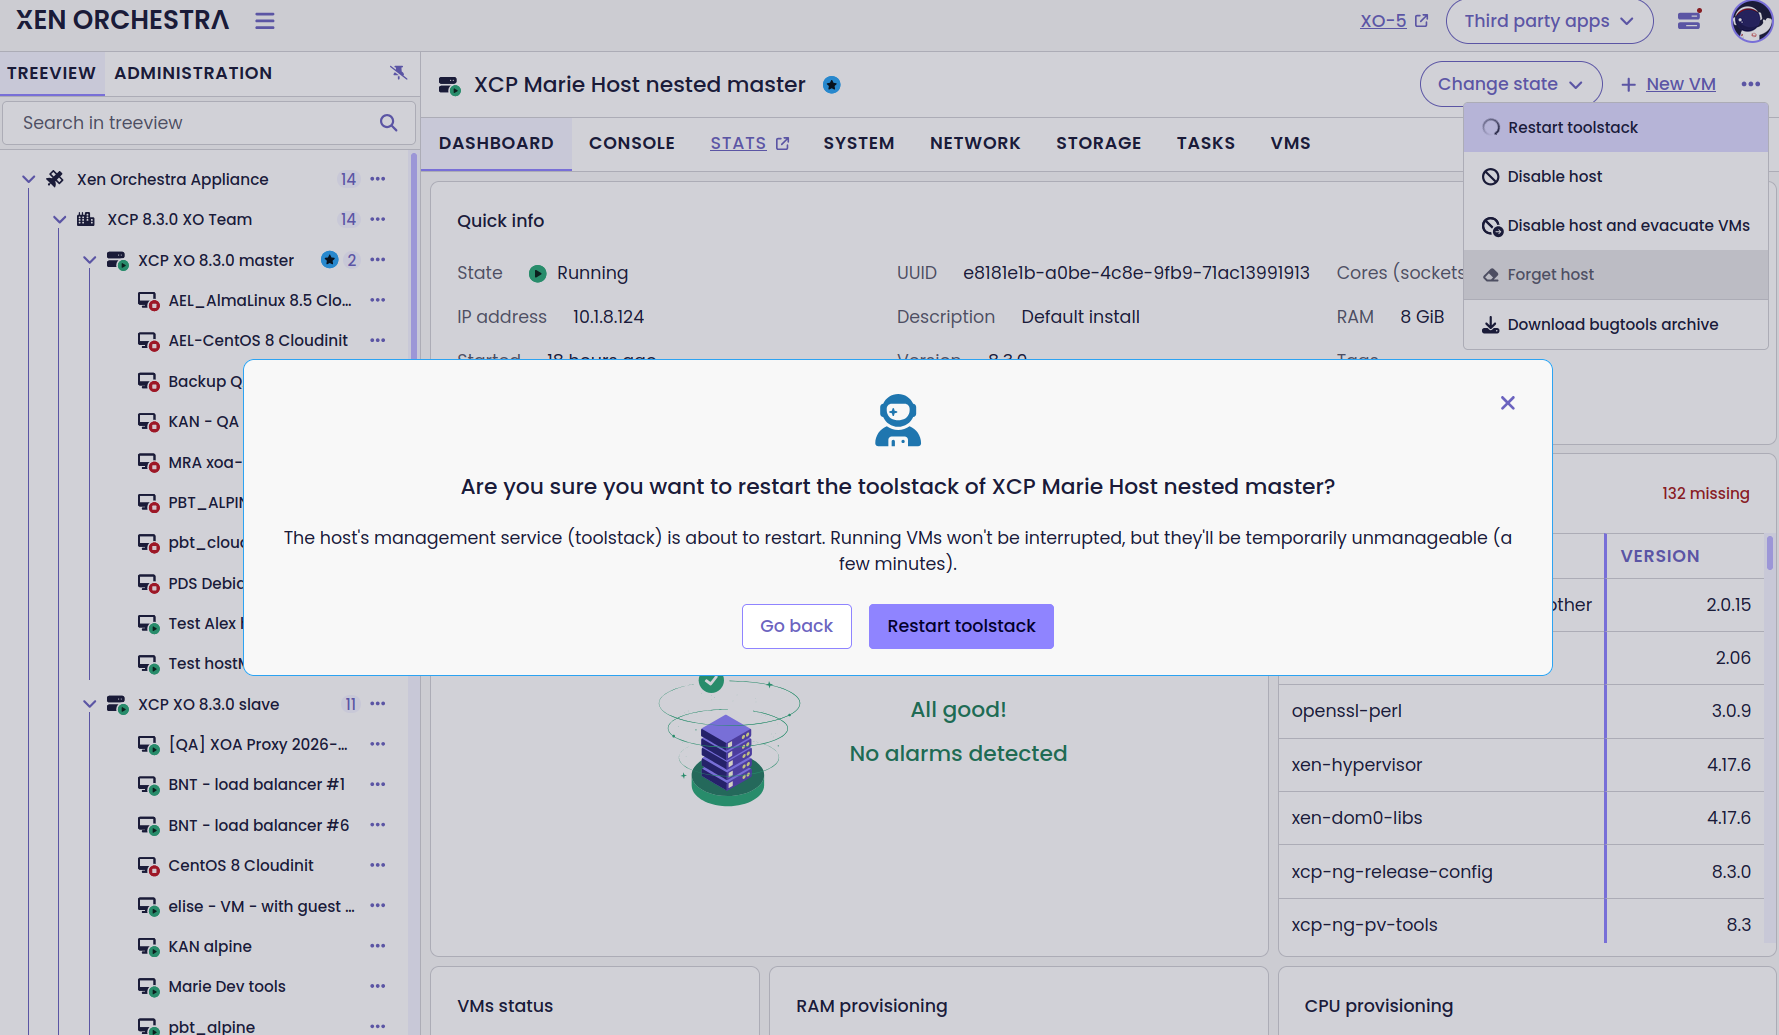Switch to the Tasks tab
1779x1035 pixels.
1205,143
